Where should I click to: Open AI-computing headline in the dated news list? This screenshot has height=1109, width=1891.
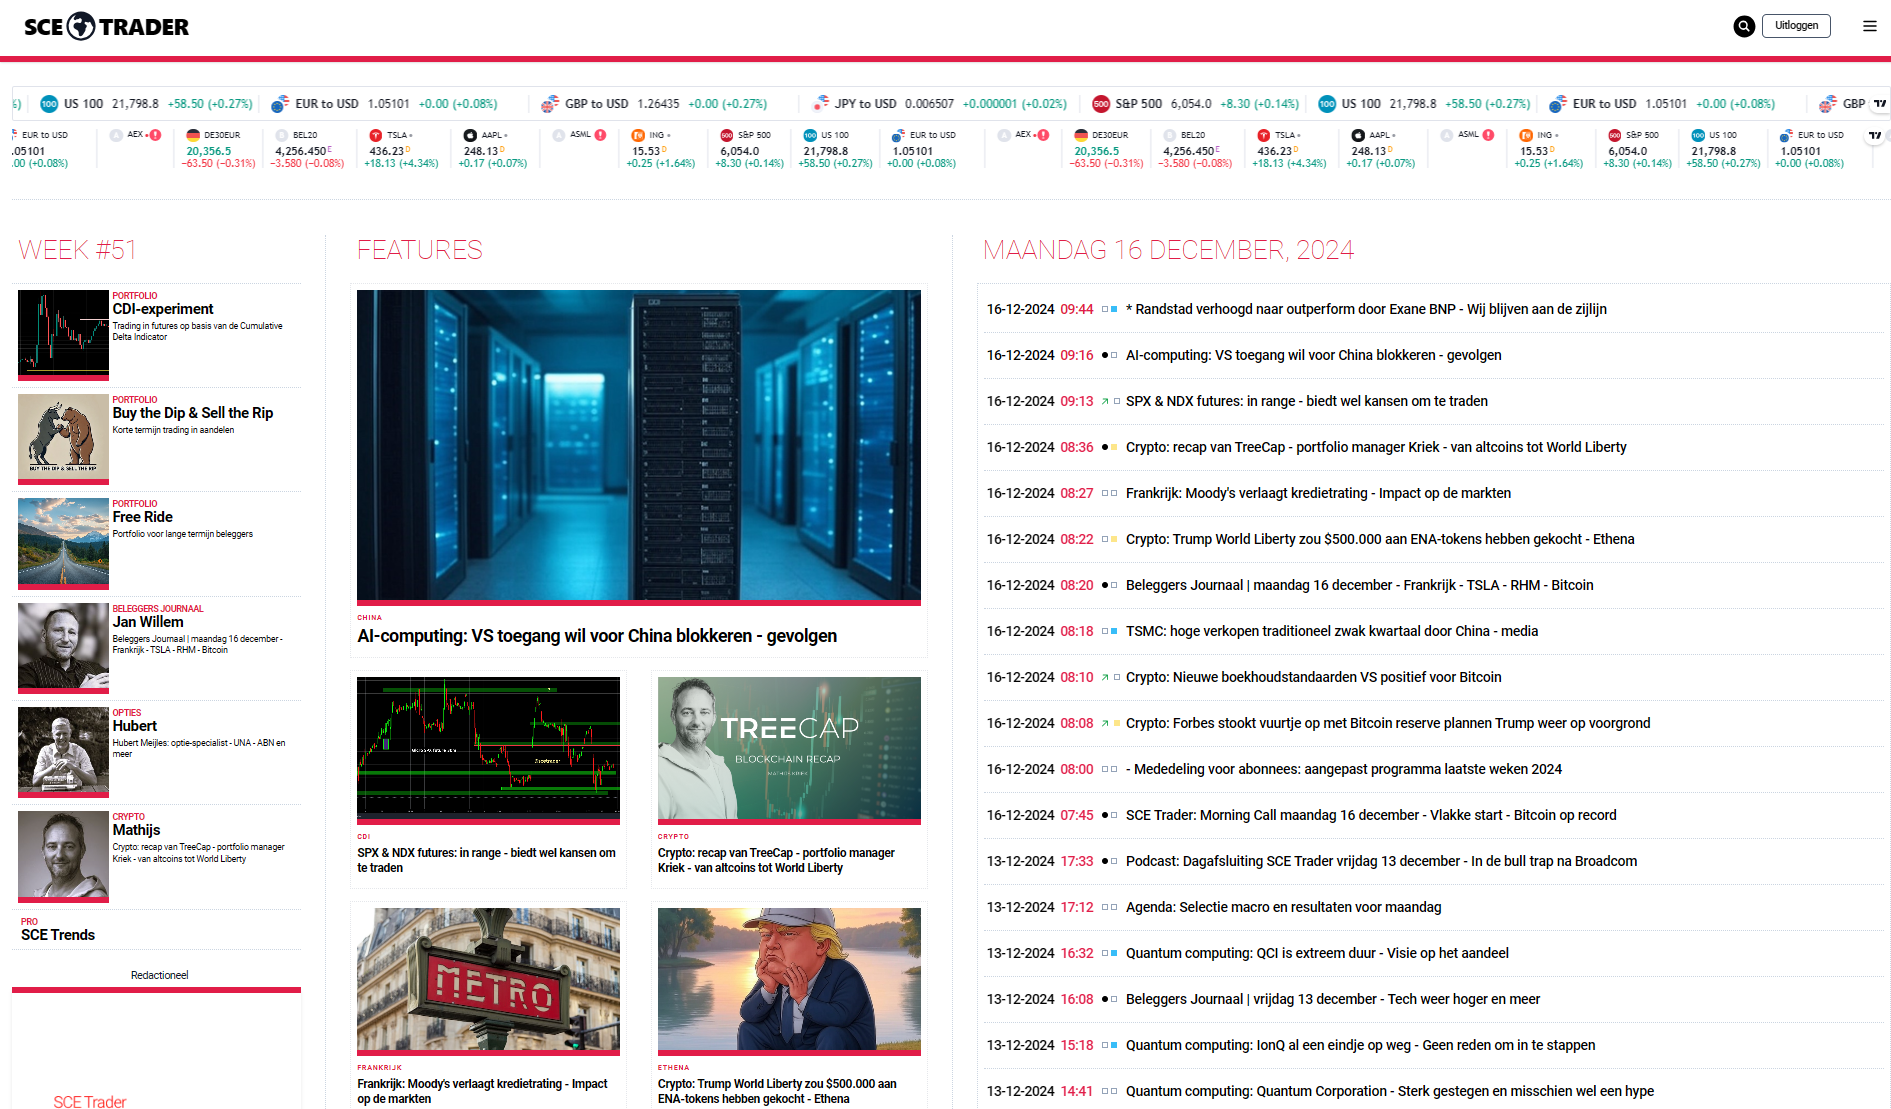1314,356
